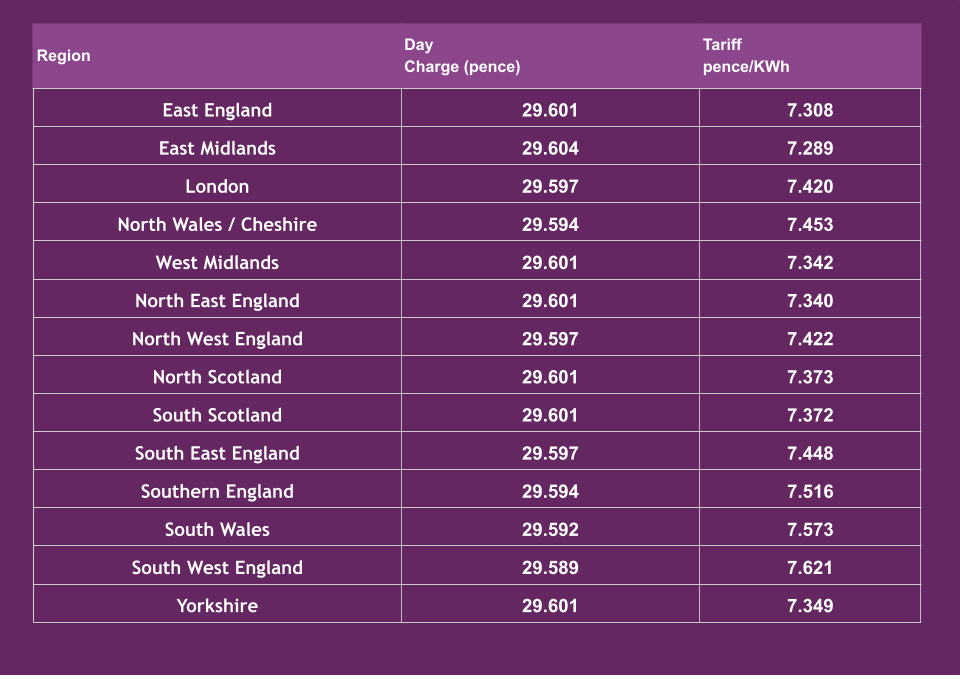Select the South East England cell
The width and height of the screenshot is (960, 679).
217,452
